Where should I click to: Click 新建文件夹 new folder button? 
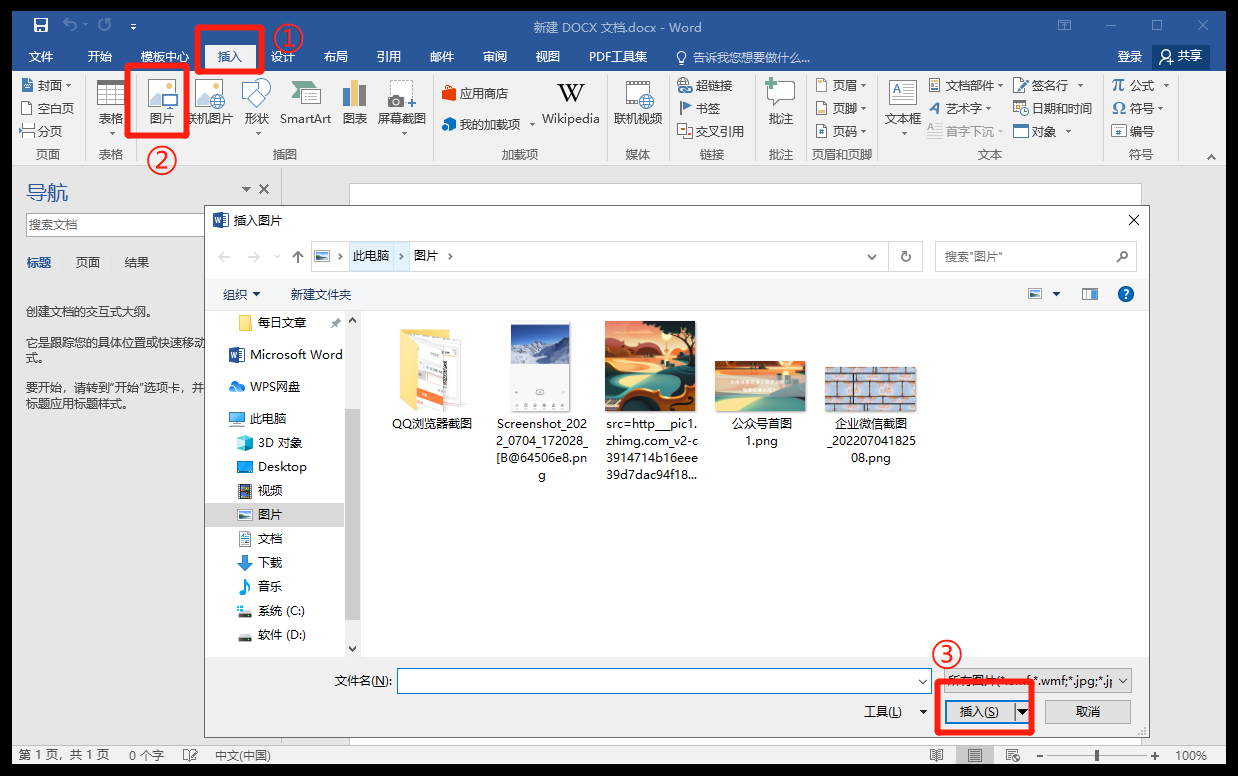321,294
